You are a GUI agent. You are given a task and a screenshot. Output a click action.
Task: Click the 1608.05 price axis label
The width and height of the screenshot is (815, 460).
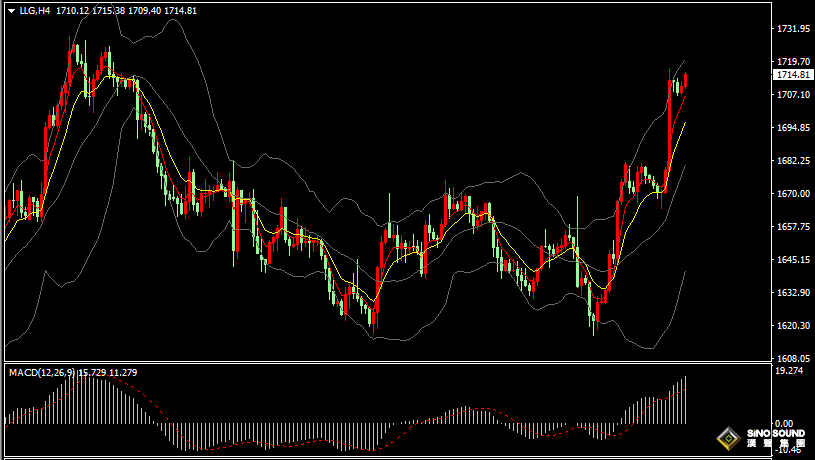coord(792,358)
